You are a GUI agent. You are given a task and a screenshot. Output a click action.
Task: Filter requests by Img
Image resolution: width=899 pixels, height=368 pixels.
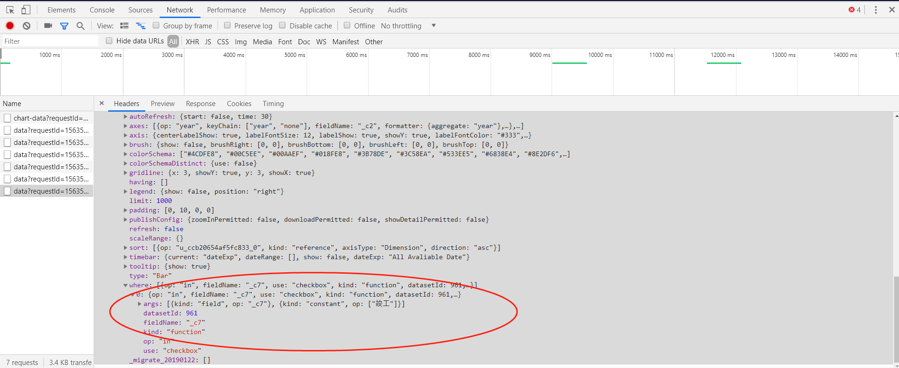click(x=241, y=42)
